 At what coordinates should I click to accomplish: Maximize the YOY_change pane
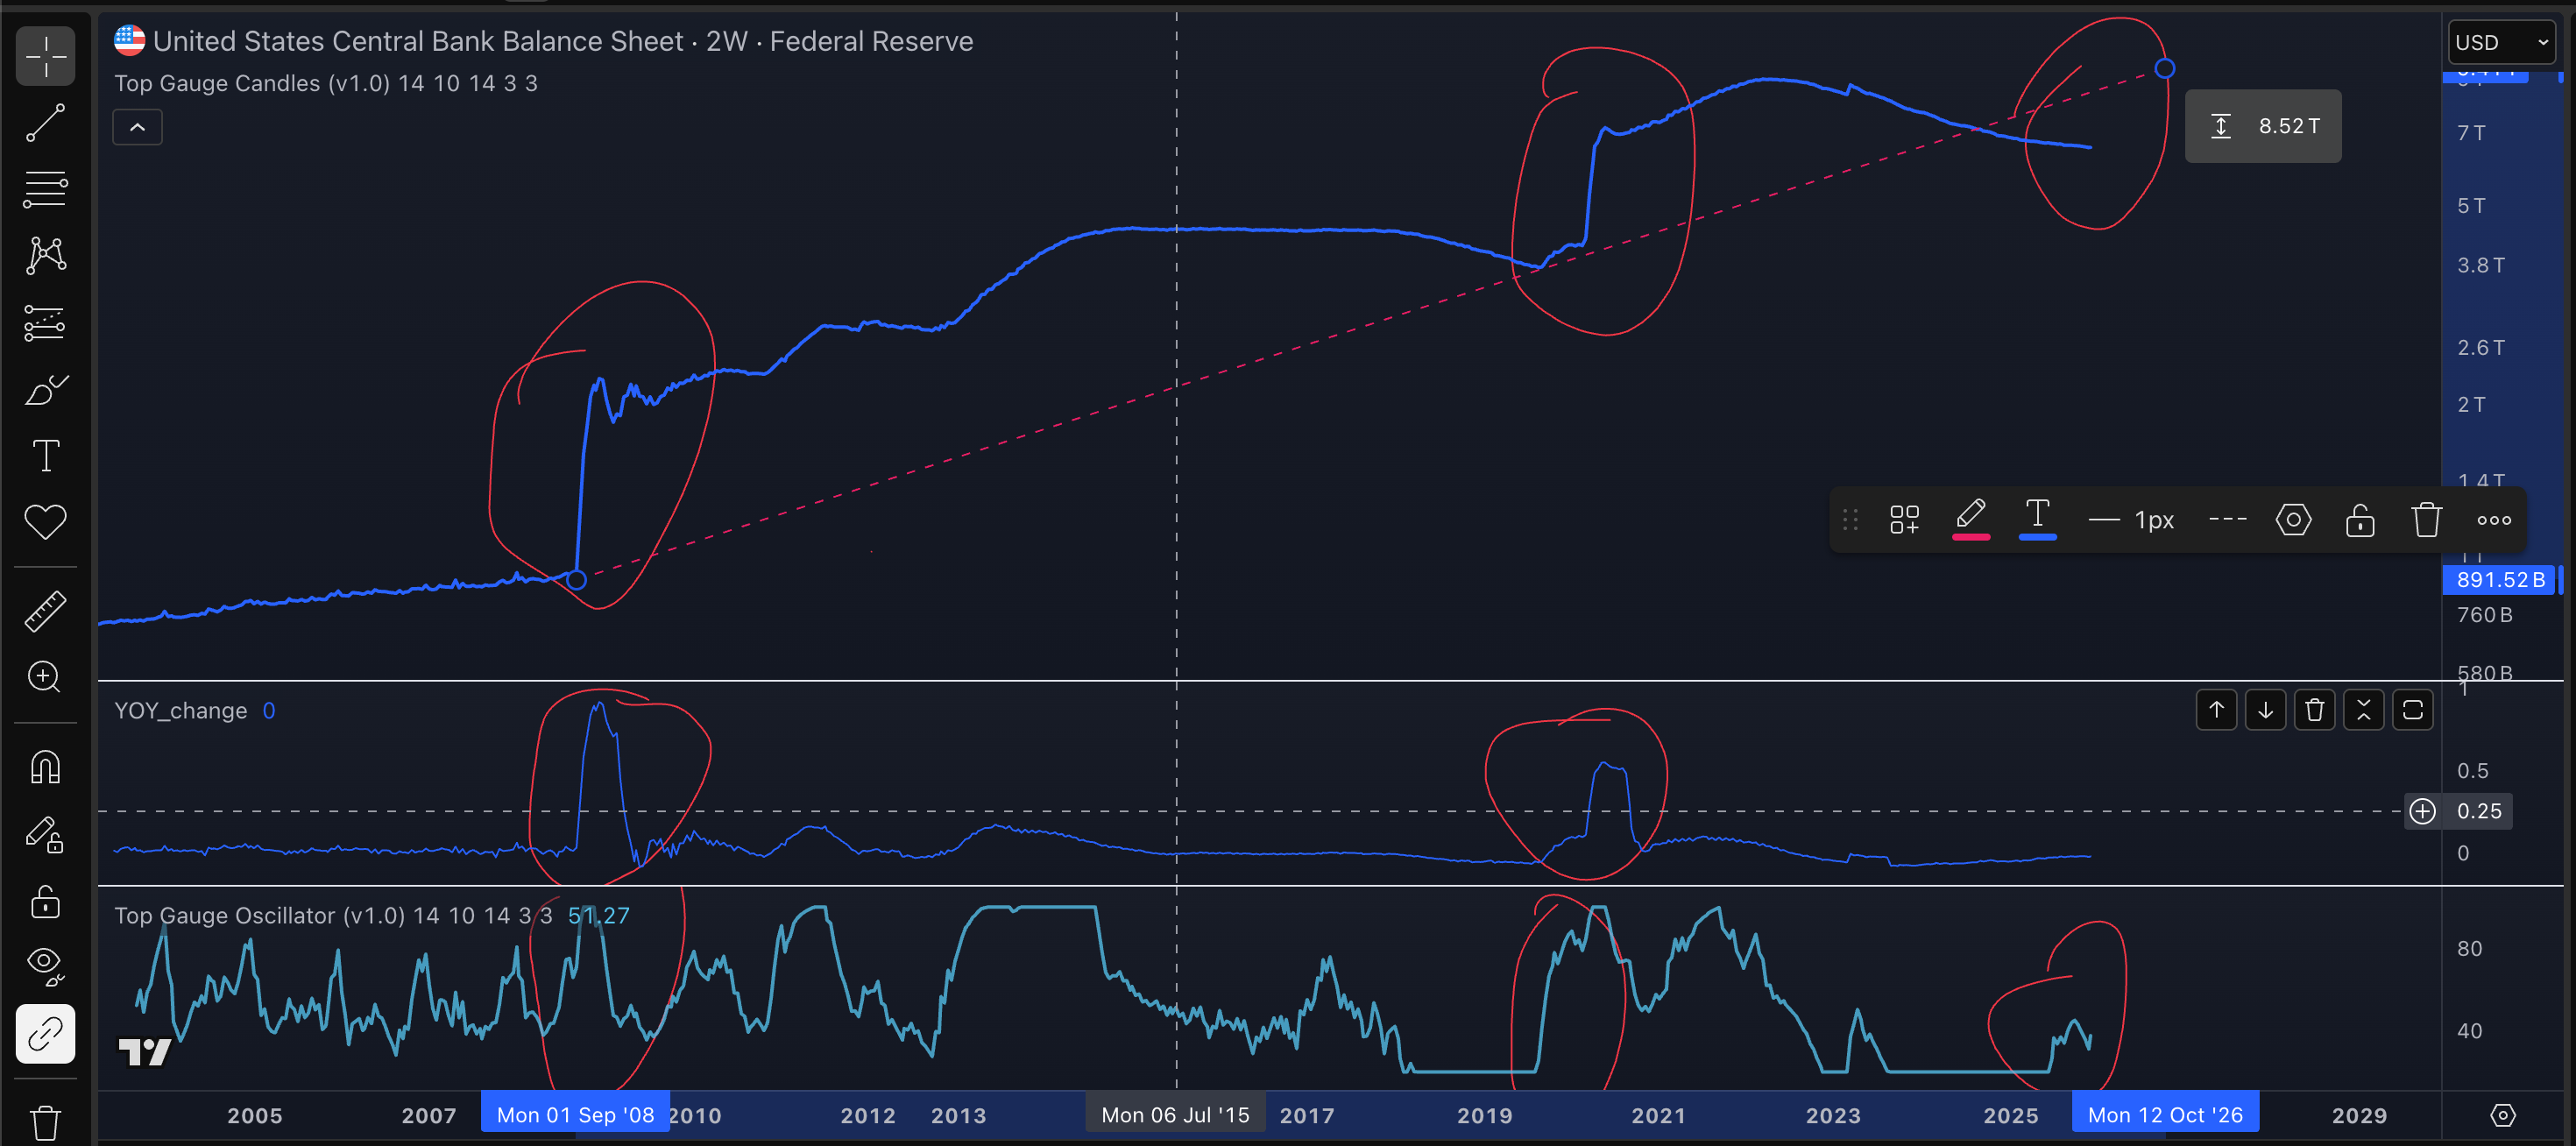tap(2412, 710)
